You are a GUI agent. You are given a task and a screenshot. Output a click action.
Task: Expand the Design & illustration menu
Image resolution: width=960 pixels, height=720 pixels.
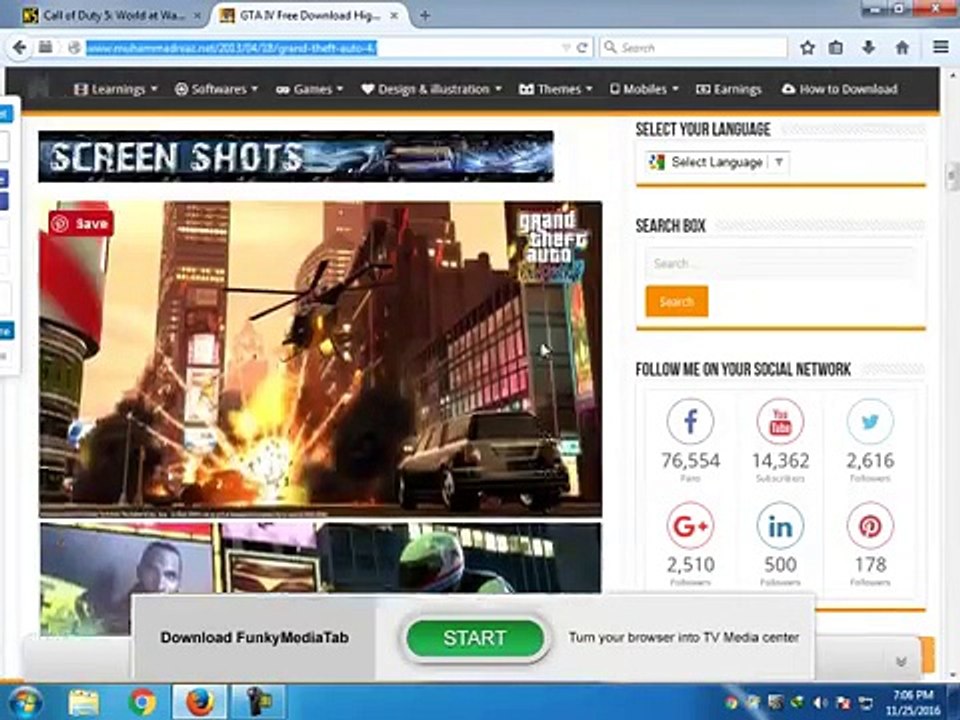pyautogui.click(x=432, y=89)
